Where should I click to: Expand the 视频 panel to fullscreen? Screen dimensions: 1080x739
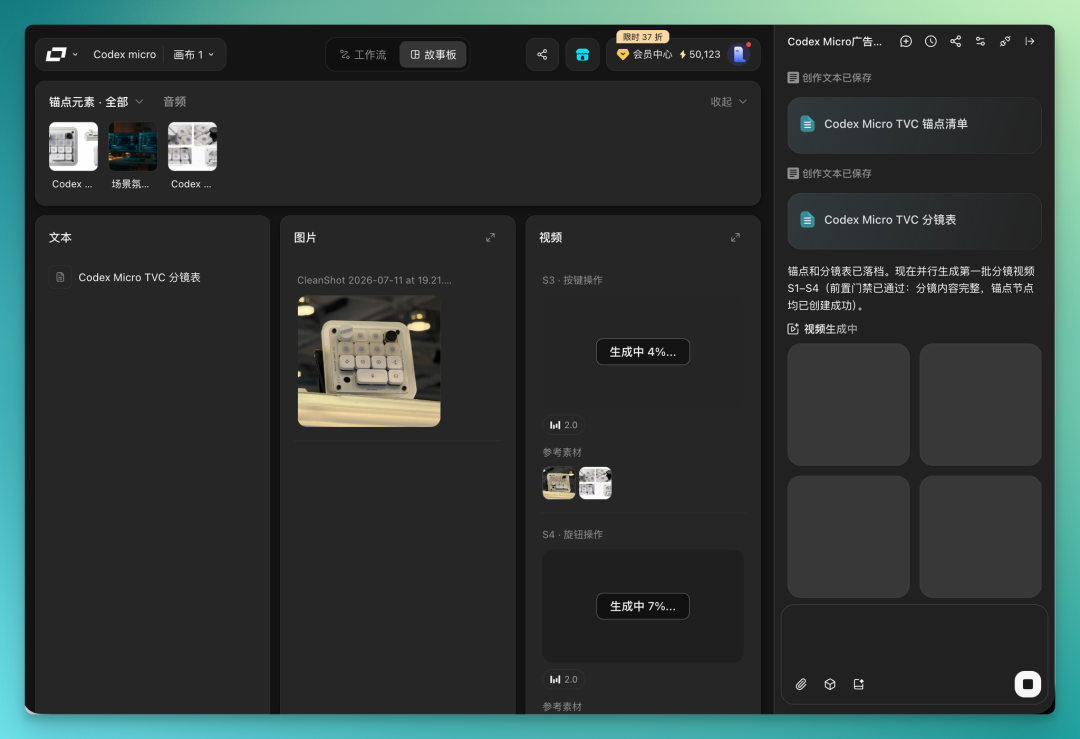coord(736,238)
